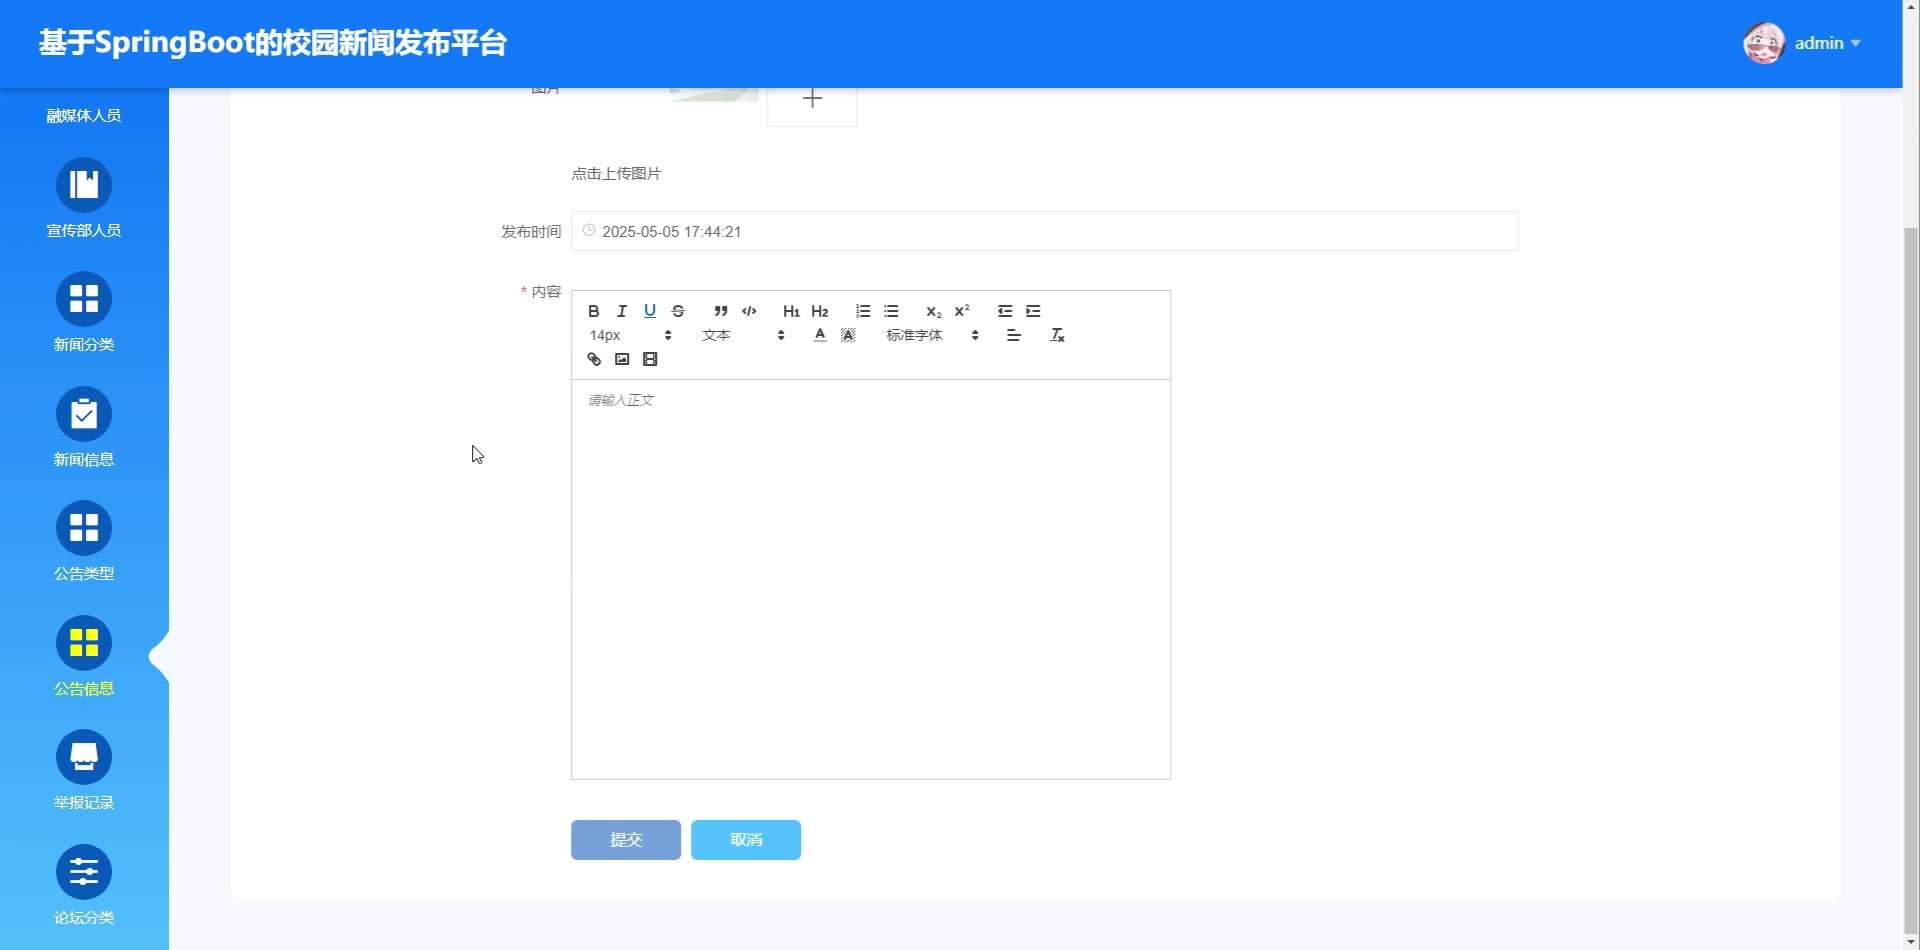Insert an image into the content
The height and width of the screenshot is (950, 1920).
[622, 359]
